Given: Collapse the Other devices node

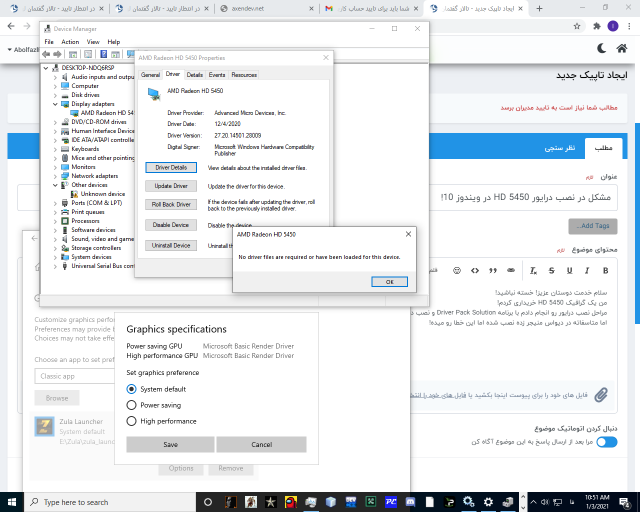Looking at the screenshot, I should pyautogui.click(x=55, y=185).
